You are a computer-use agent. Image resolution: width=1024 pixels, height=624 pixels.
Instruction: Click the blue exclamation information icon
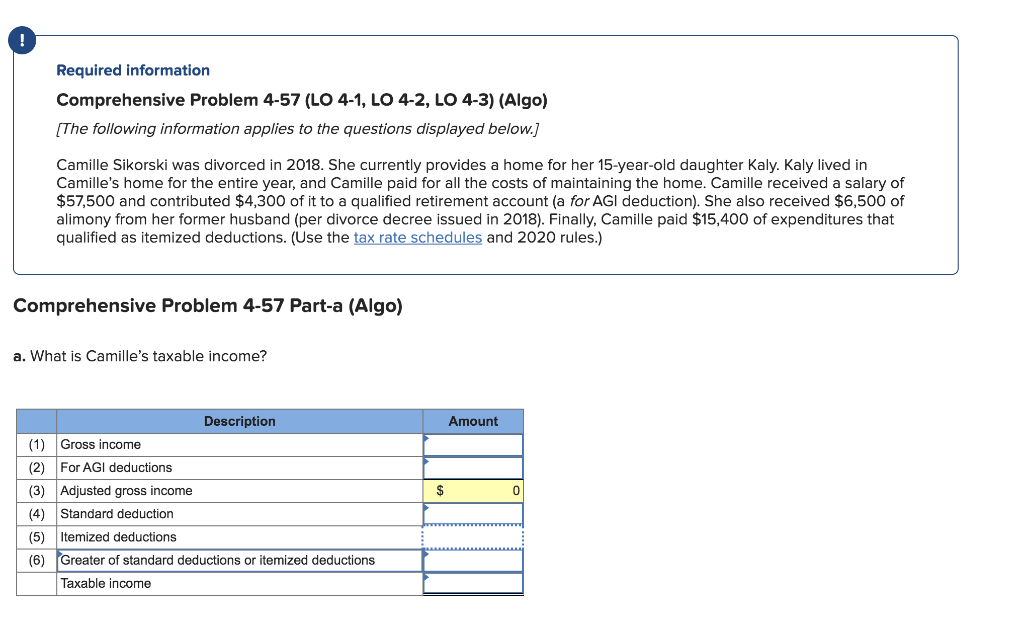[22, 40]
